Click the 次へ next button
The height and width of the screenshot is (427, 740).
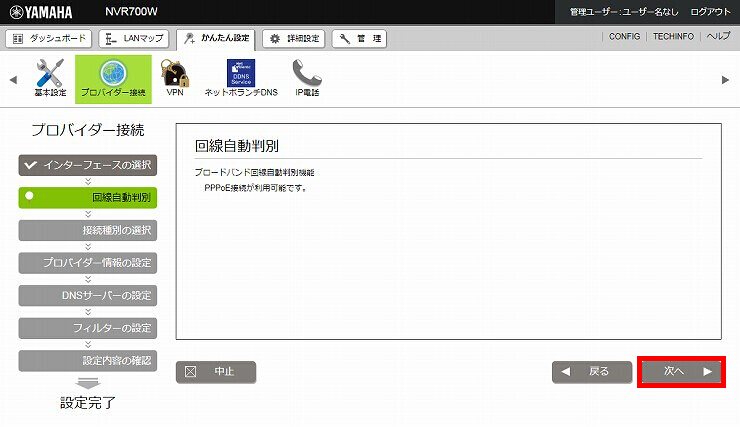(681, 372)
